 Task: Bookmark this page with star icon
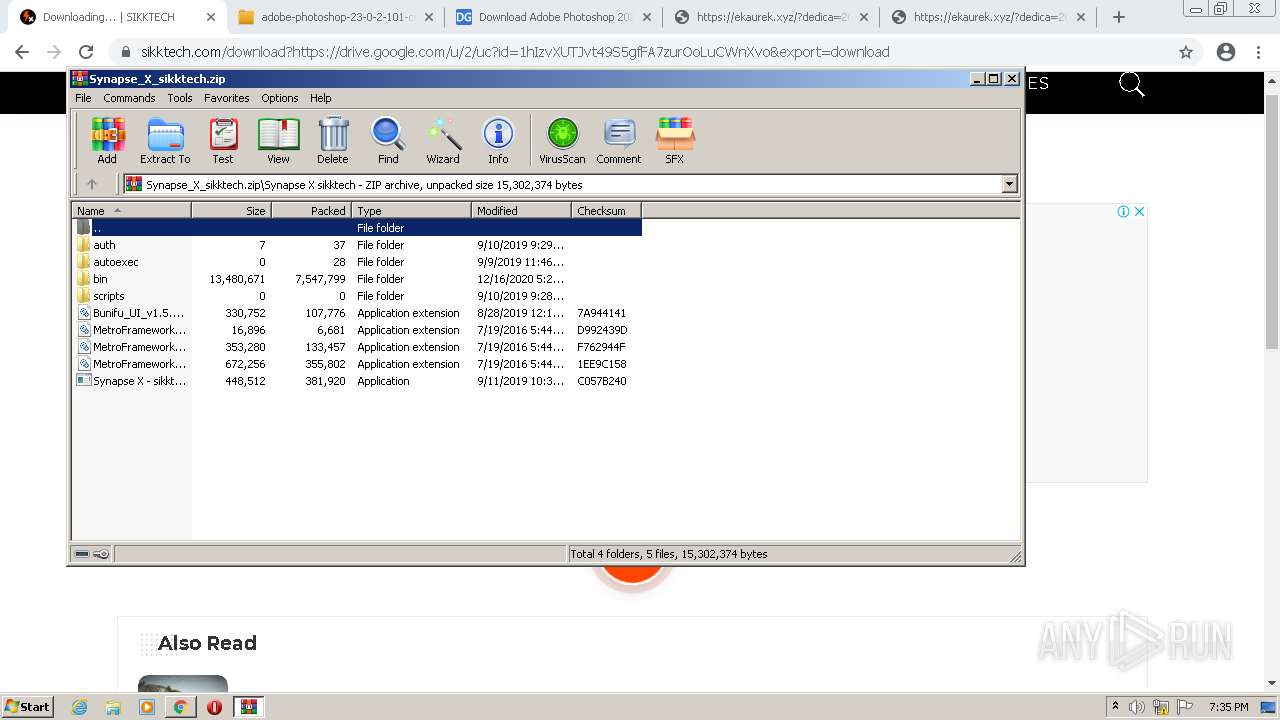[x=1186, y=52]
